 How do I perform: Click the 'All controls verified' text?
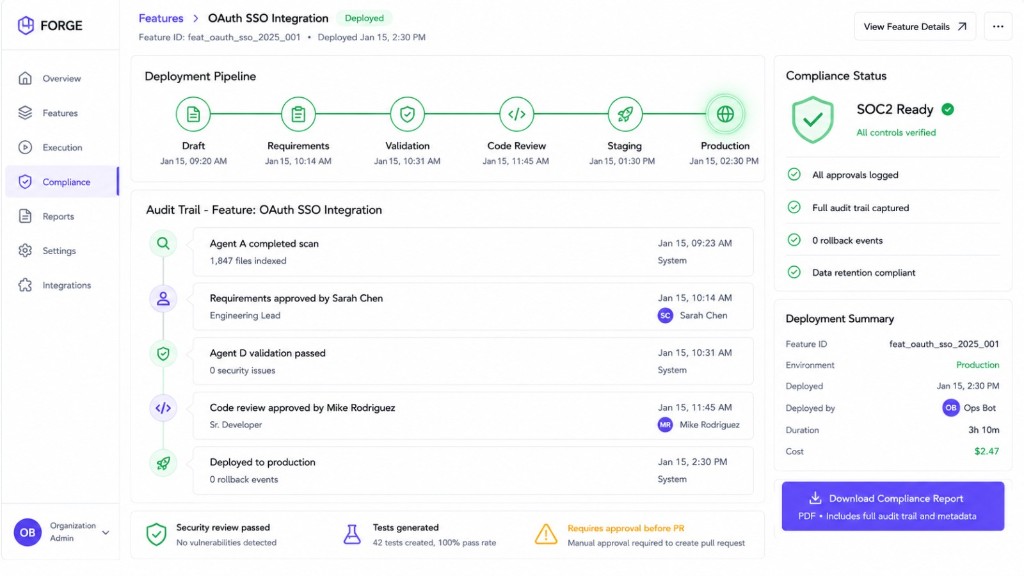coord(896,133)
